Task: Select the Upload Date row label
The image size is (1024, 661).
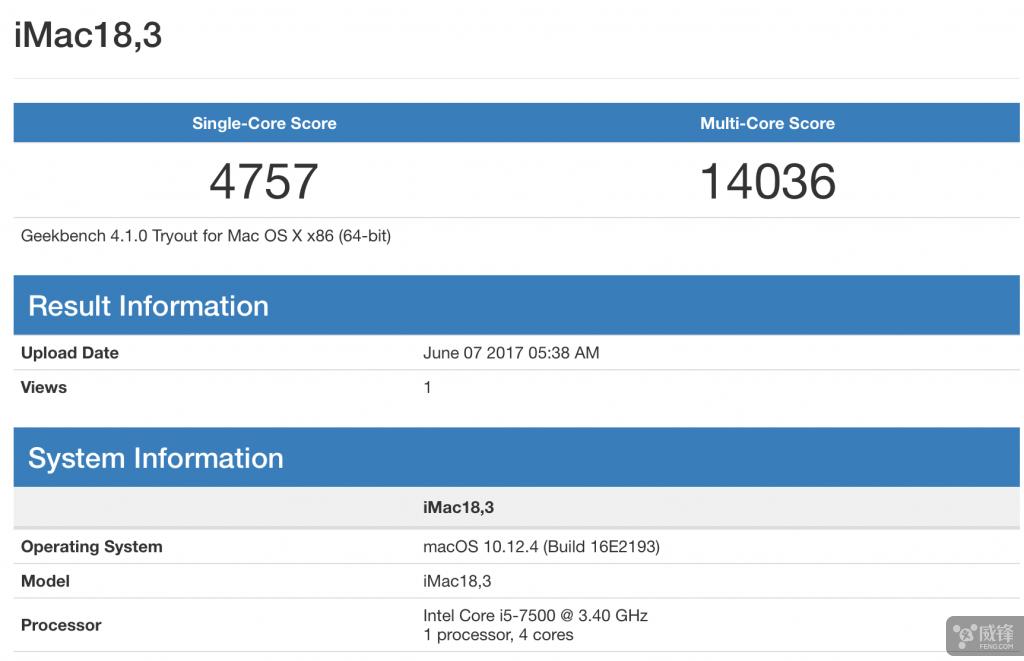Action: coord(70,353)
